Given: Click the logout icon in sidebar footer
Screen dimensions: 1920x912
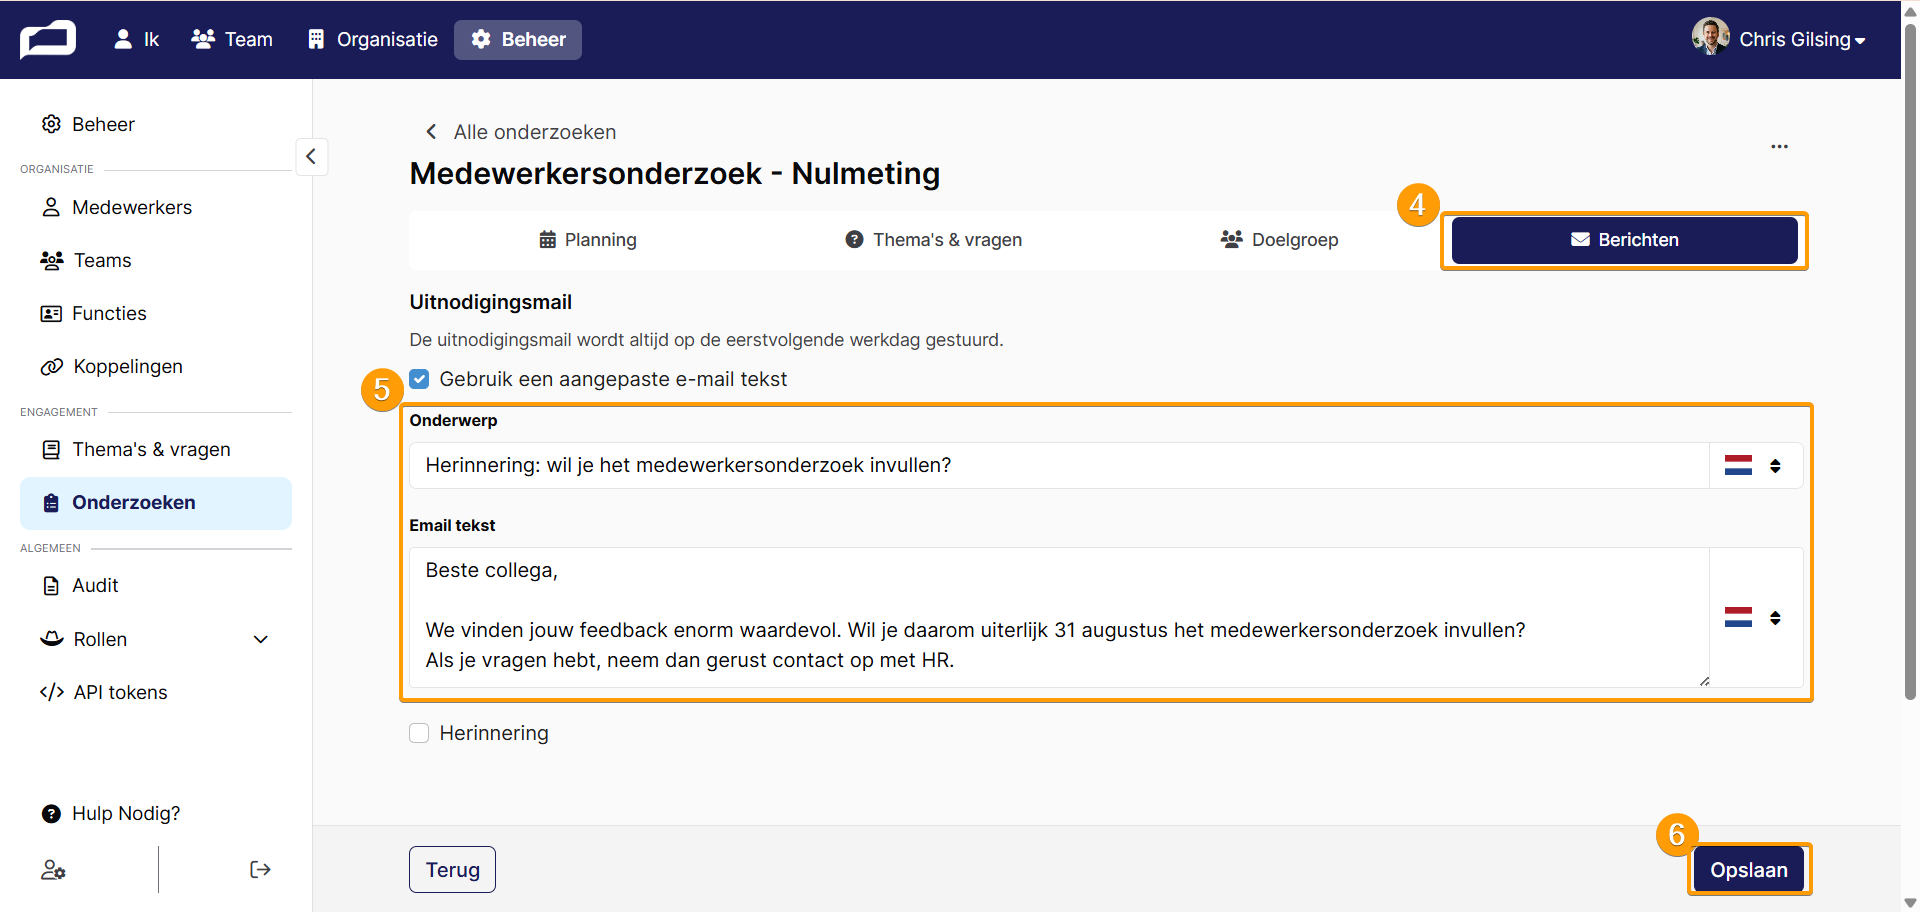Looking at the screenshot, I should coord(260,869).
